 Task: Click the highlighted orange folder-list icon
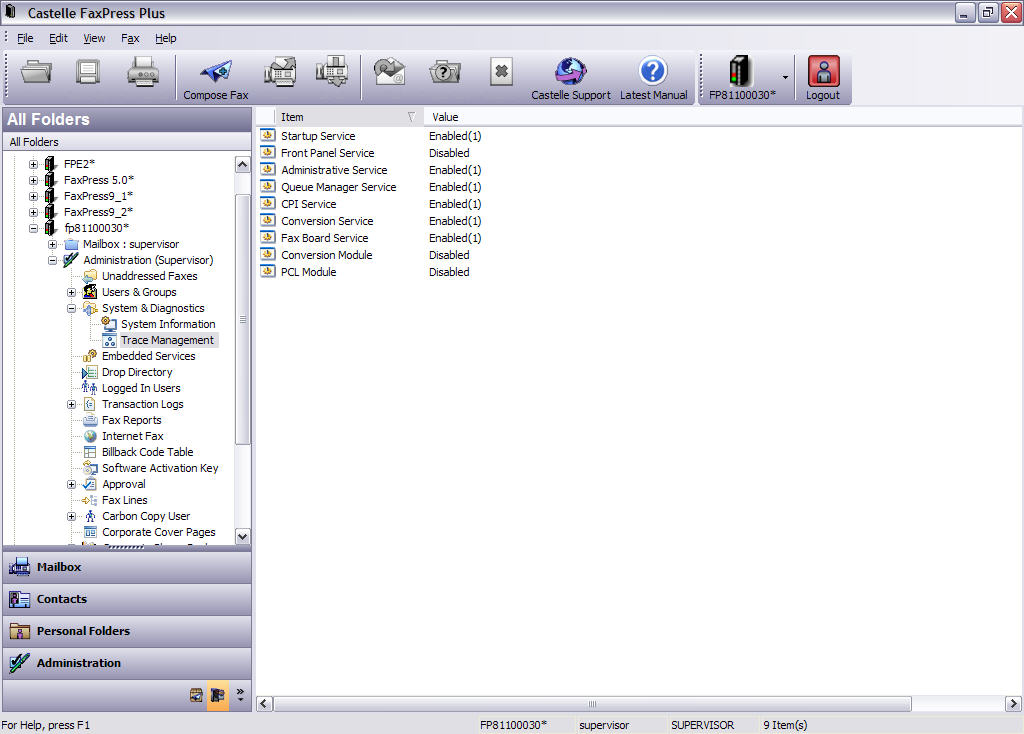pos(217,695)
